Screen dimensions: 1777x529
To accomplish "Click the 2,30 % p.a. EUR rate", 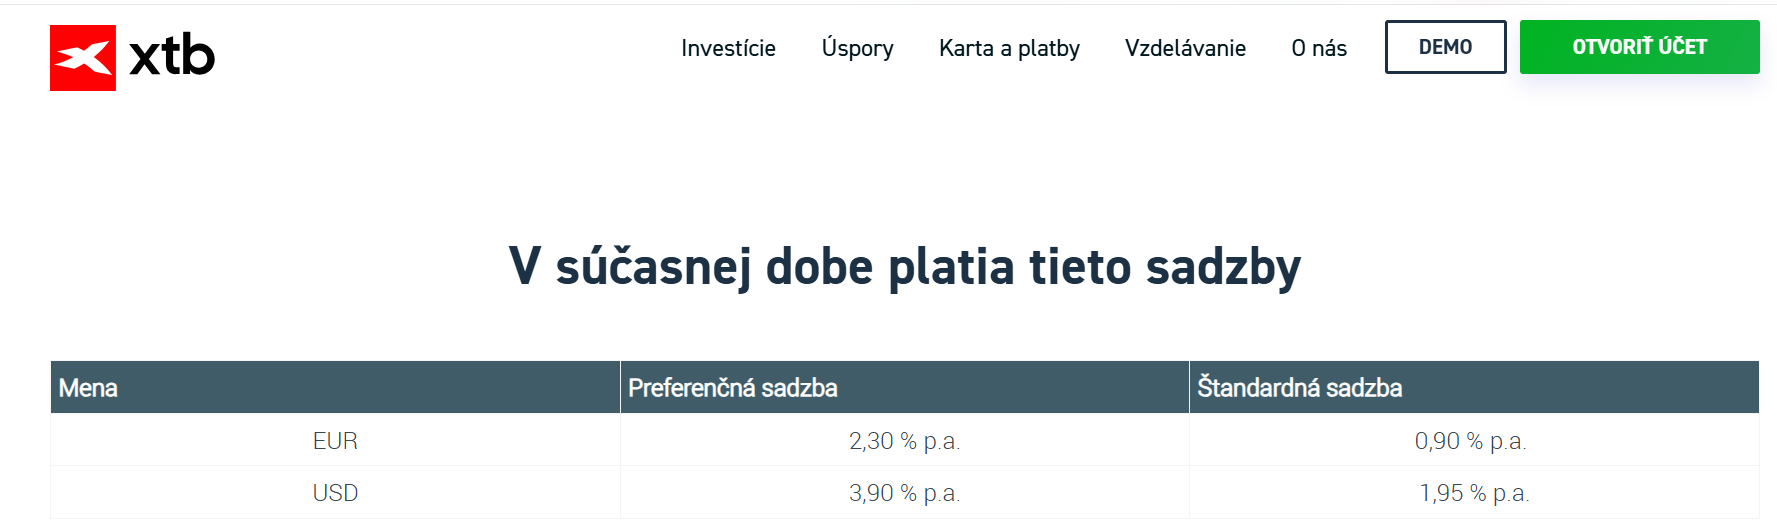I will coord(904,441).
